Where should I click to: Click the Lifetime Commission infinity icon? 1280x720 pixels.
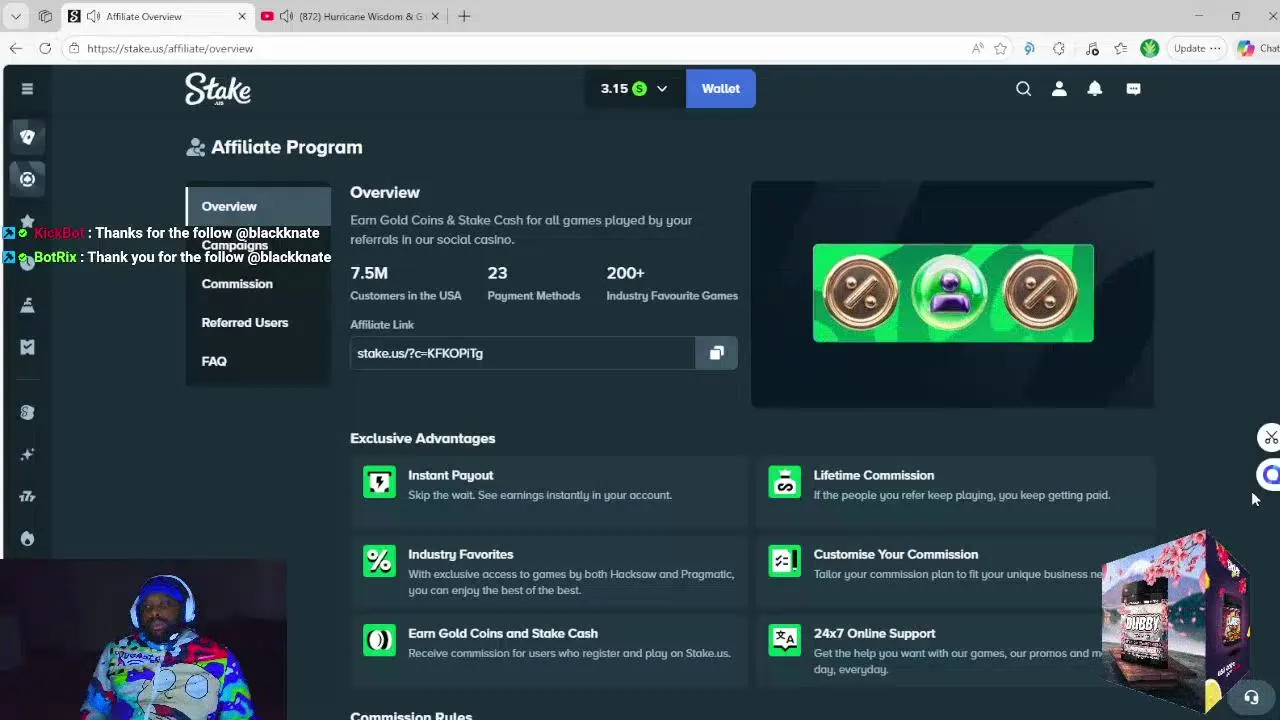pyautogui.click(x=784, y=482)
